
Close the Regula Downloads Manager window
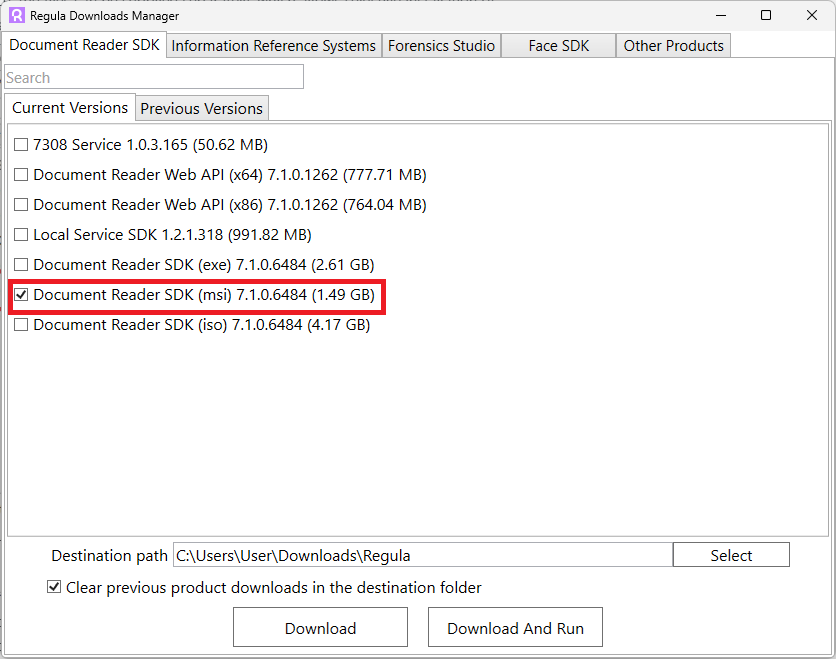tap(811, 15)
